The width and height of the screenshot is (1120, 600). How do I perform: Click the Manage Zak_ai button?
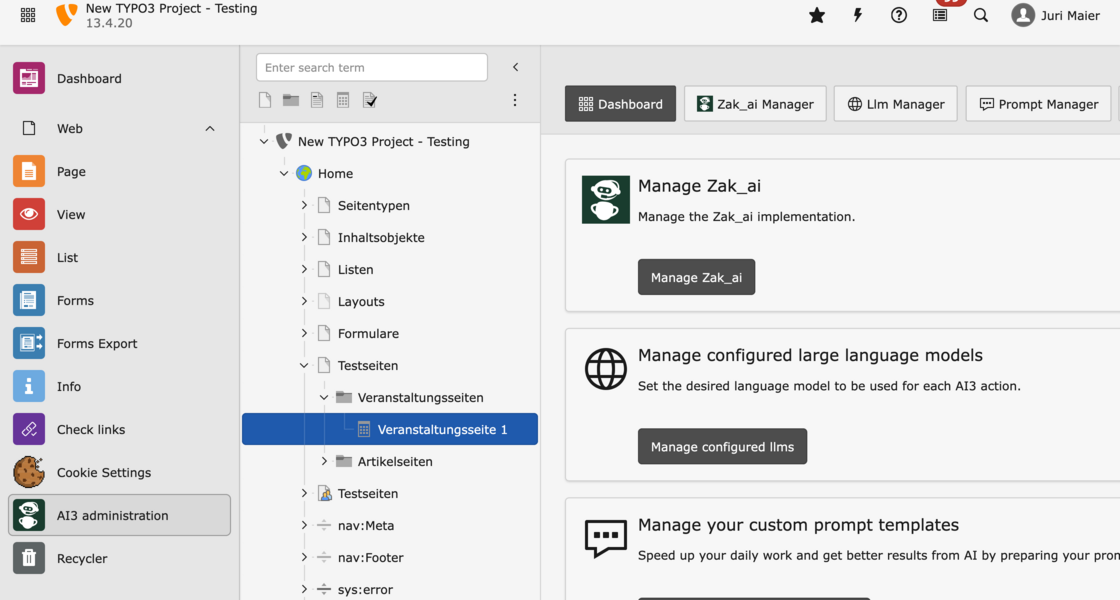696,277
